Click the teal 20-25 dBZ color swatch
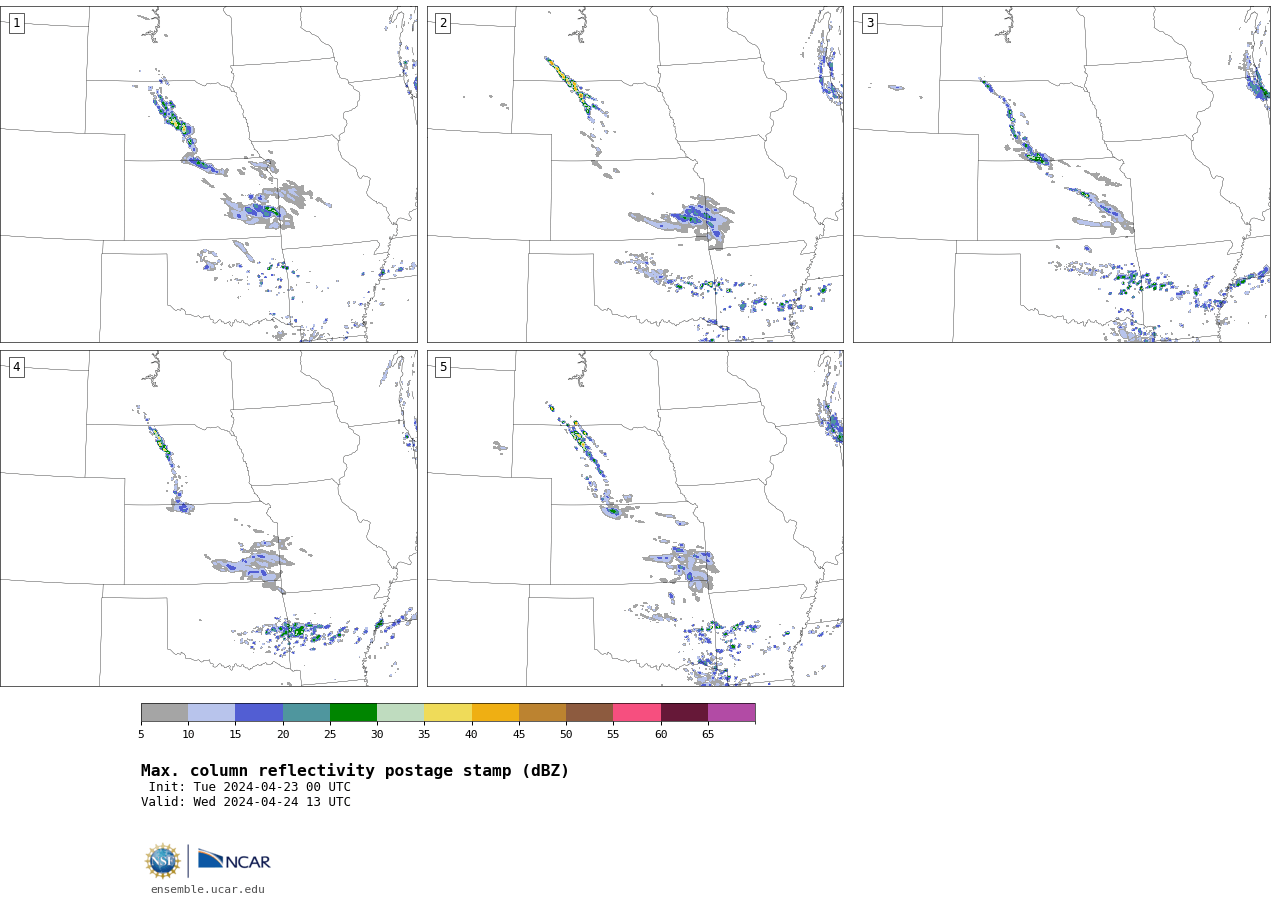Image resolution: width=1280 pixels, height=901 pixels. [306, 713]
